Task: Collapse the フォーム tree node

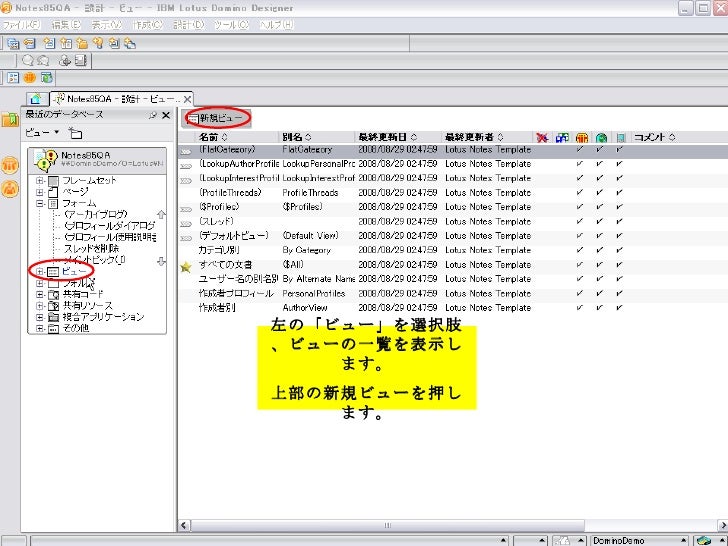Action: click(x=40, y=203)
